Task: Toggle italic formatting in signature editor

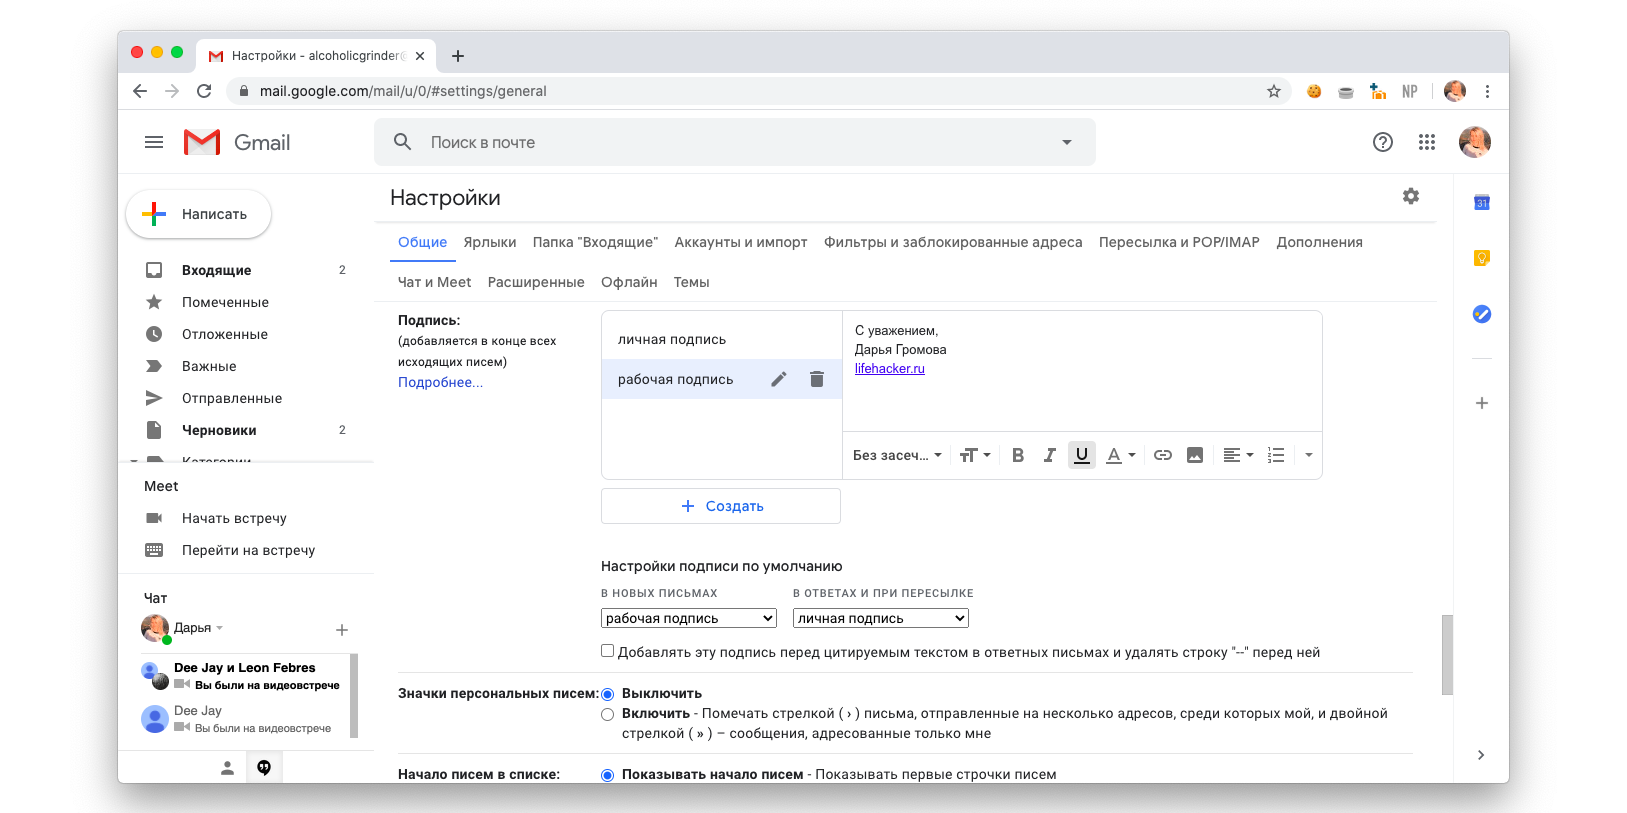Action: click(1049, 455)
